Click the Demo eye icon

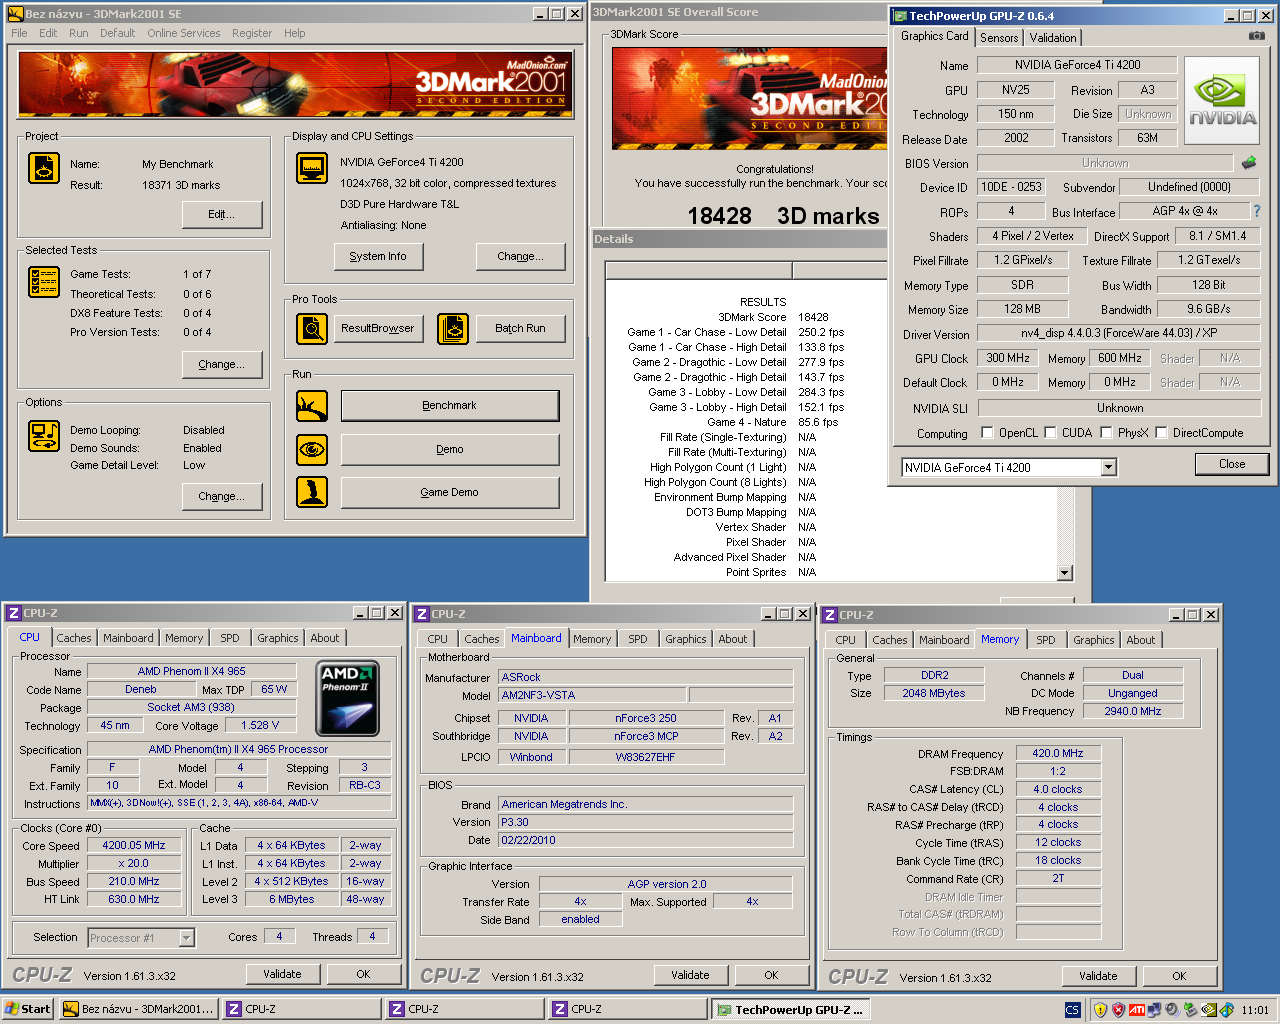tap(312, 450)
